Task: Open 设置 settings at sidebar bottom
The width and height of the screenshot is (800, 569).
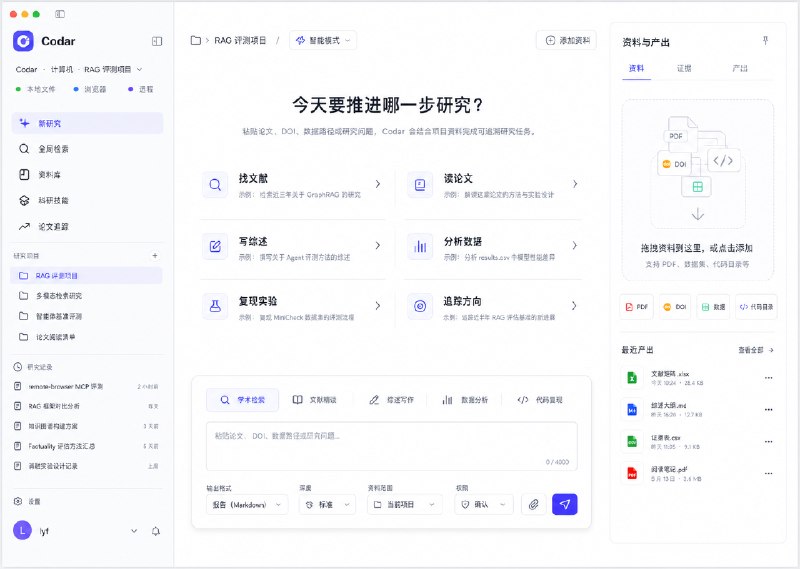Action: (27, 501)
